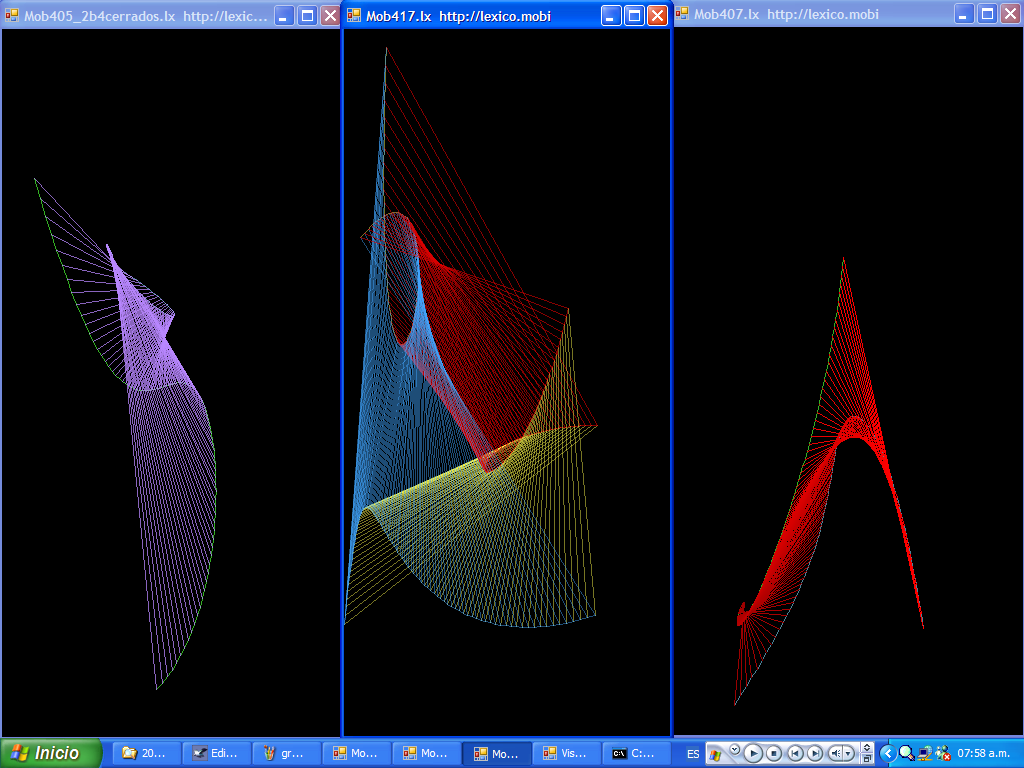Restore the media player from the taskbar toolbar
This screenshot has width=1024, height=768.
click(866, 759)
